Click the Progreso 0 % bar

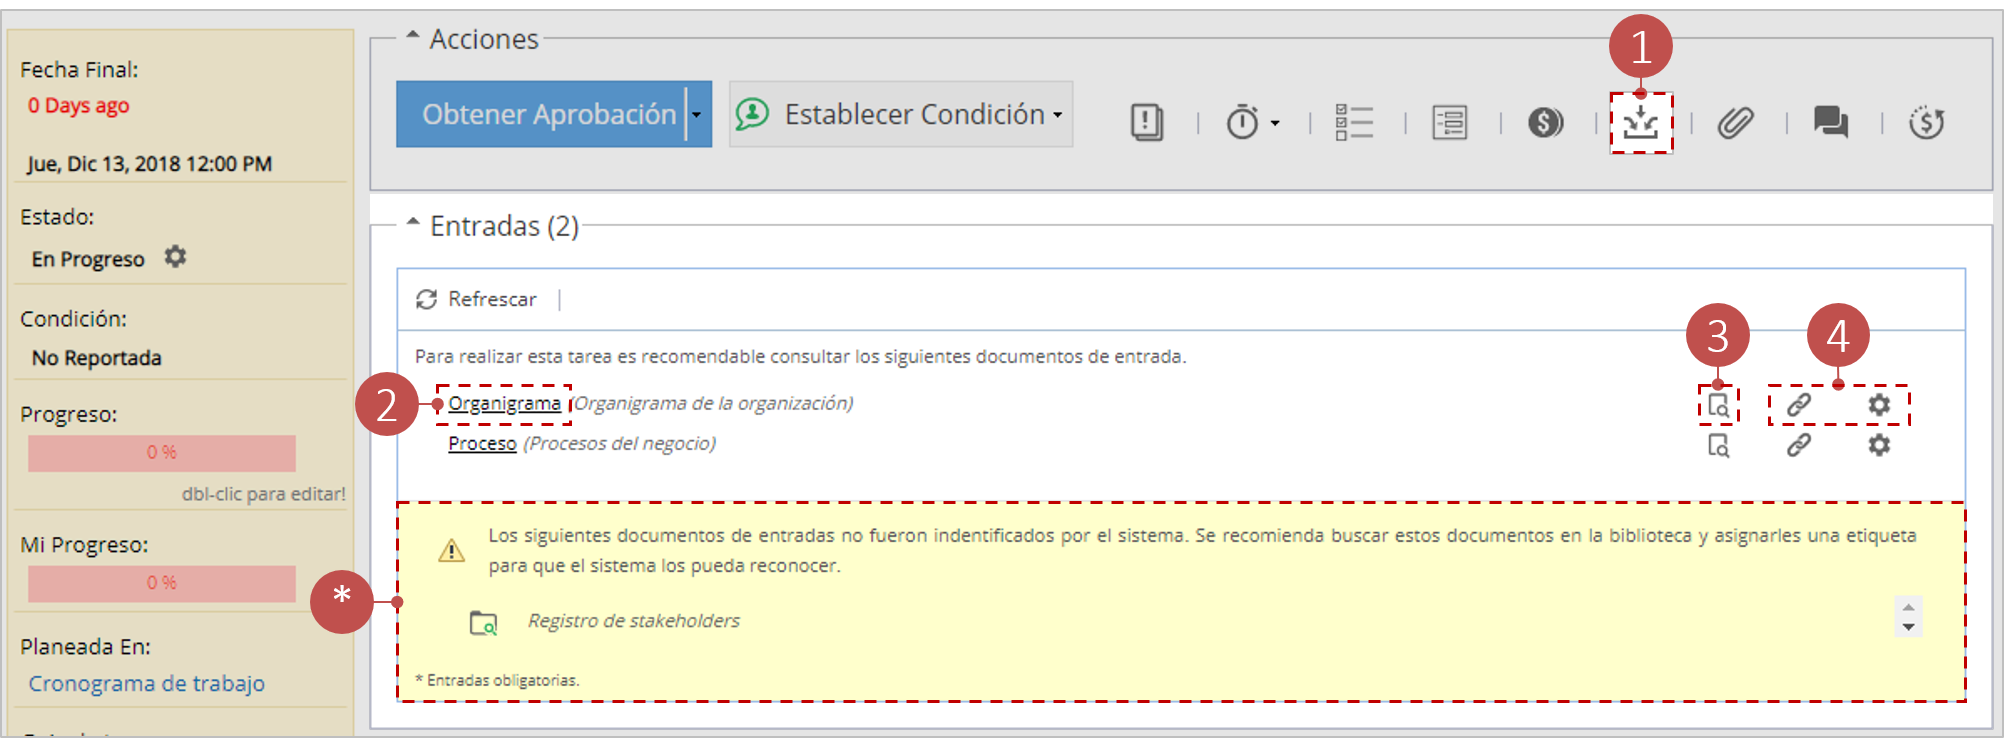162,452
